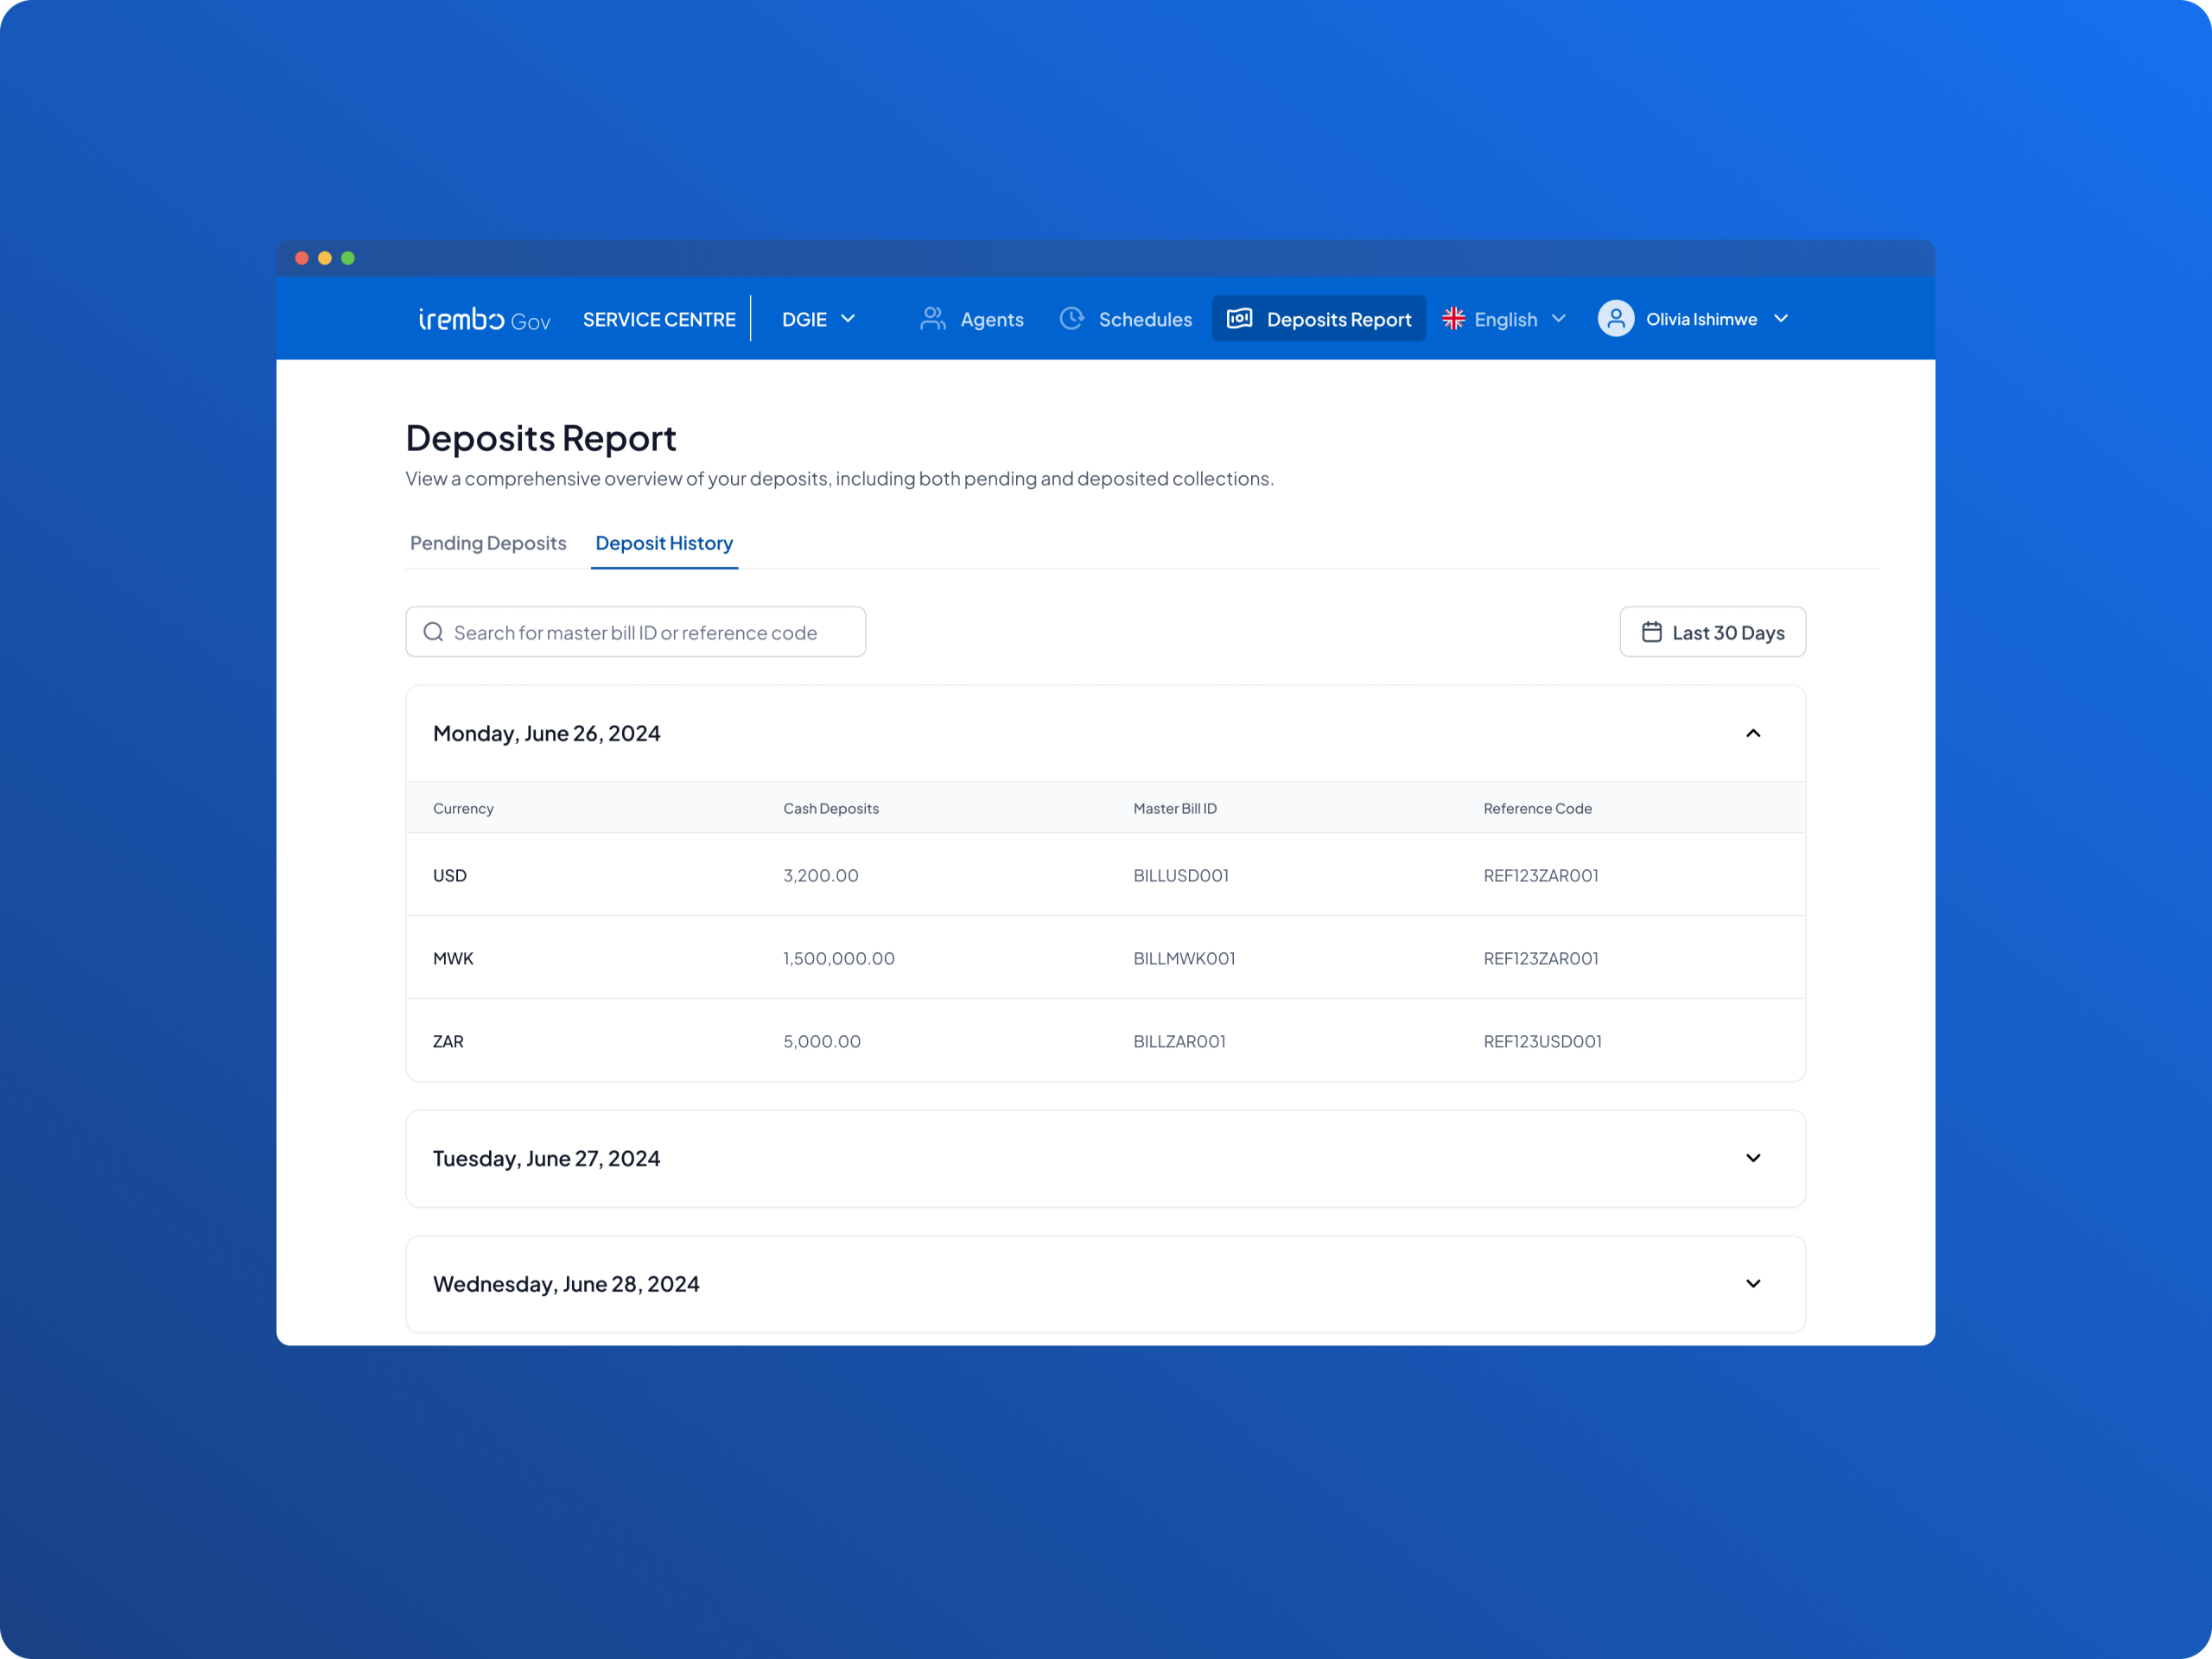Click the Monday, June 26, 2024 heading
The width and height of the screenshot is (2212, 1659).
[546, 733]
